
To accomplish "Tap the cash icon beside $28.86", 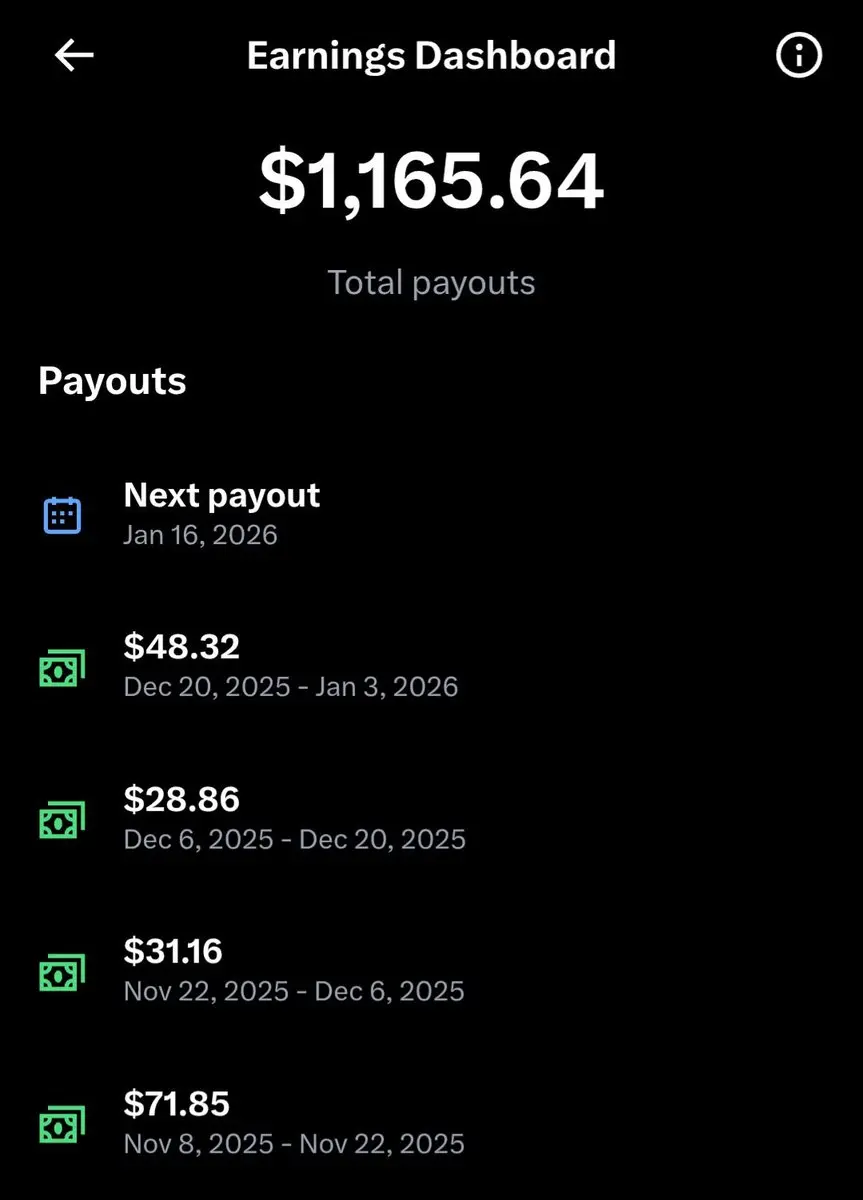I will (x=62, y=819).
